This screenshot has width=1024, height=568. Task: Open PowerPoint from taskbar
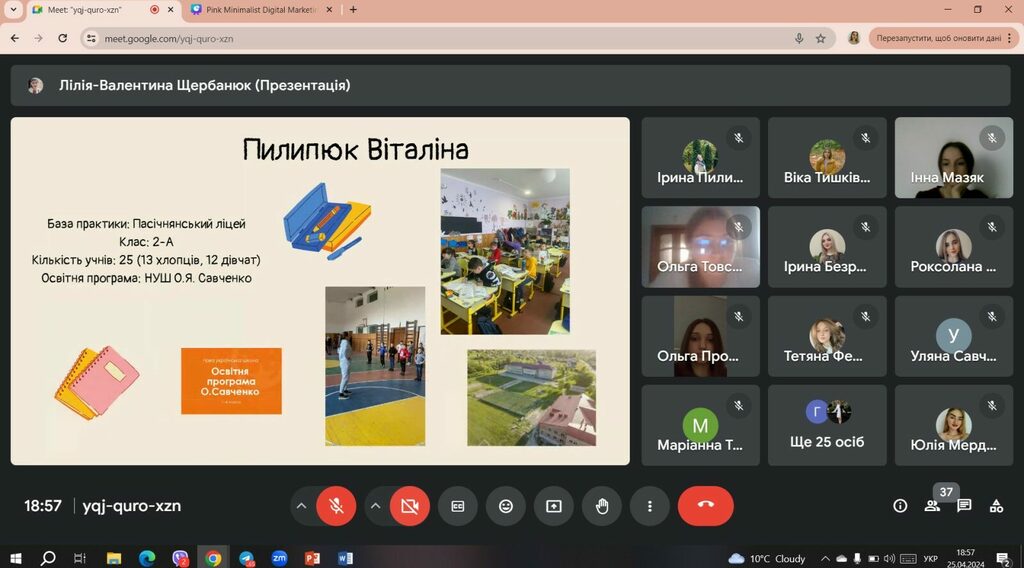312,558
